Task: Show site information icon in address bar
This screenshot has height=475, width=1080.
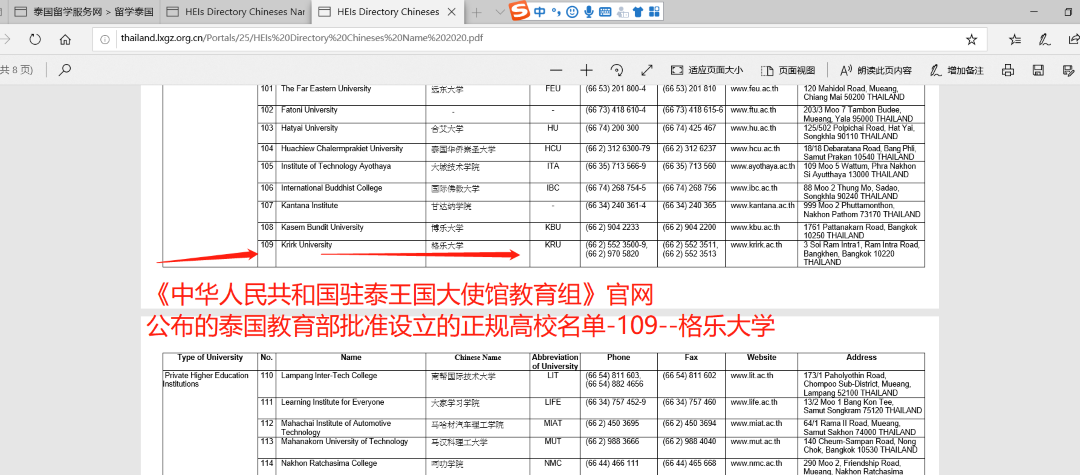Action: tap(107, 39)
